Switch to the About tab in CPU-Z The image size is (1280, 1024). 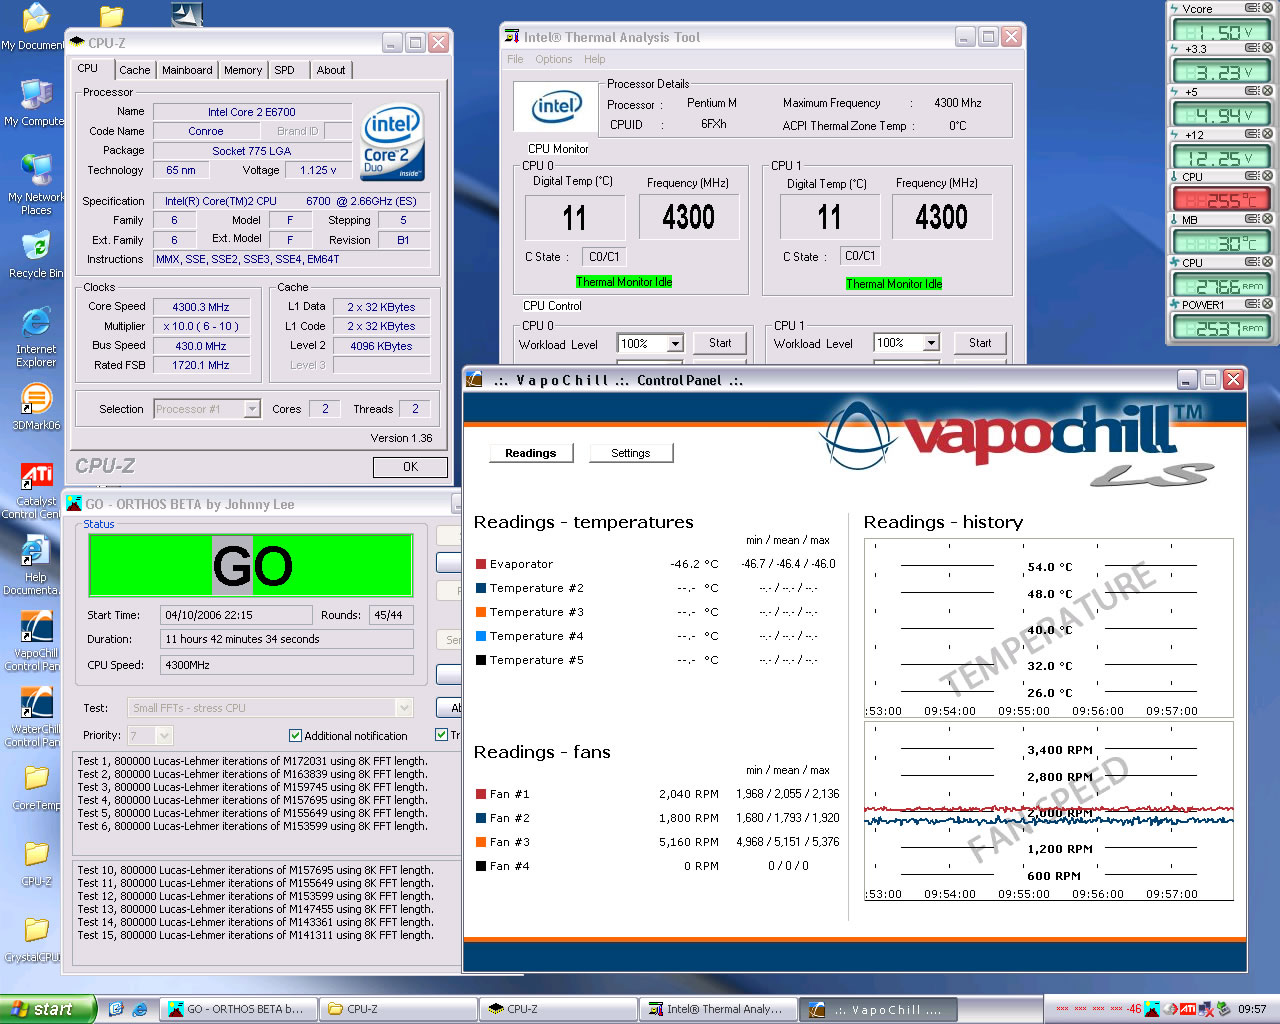[x=331, y=70]
